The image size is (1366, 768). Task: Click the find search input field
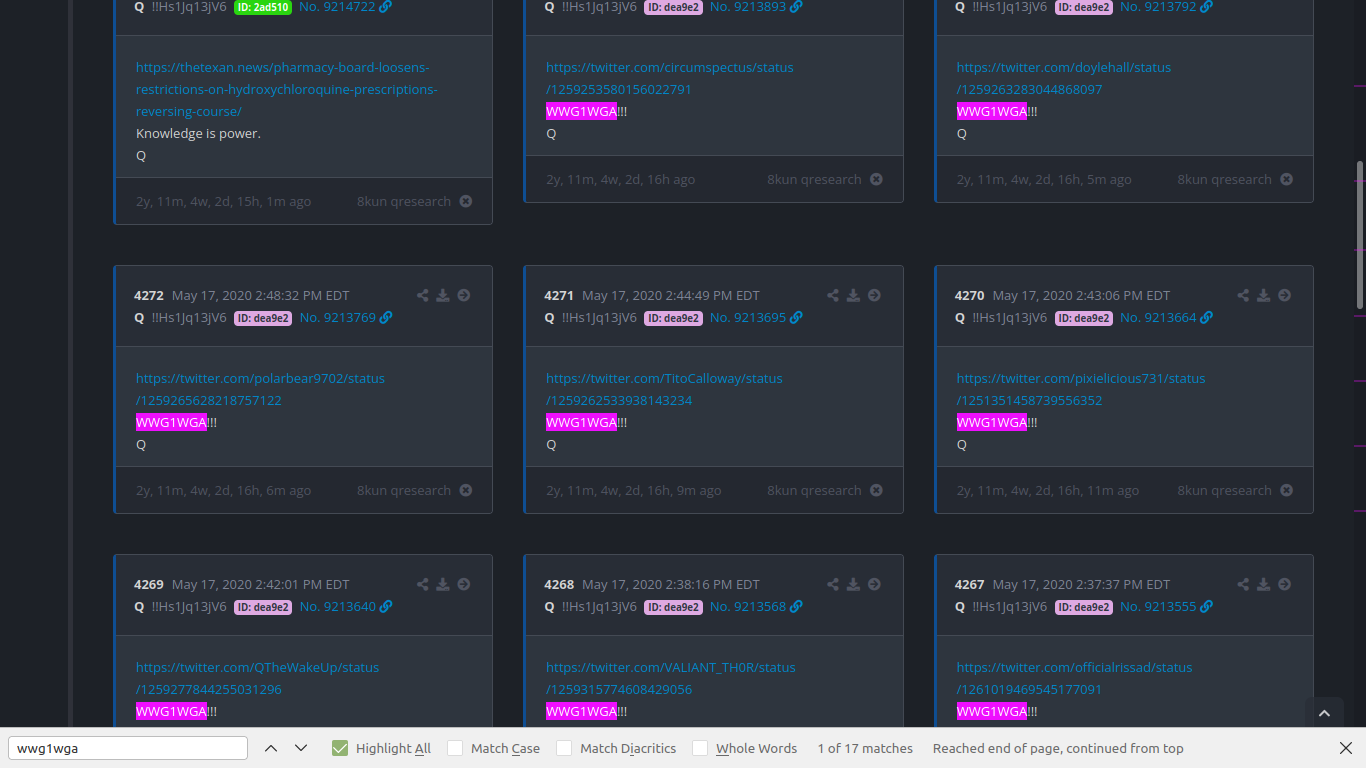point(128,748)
